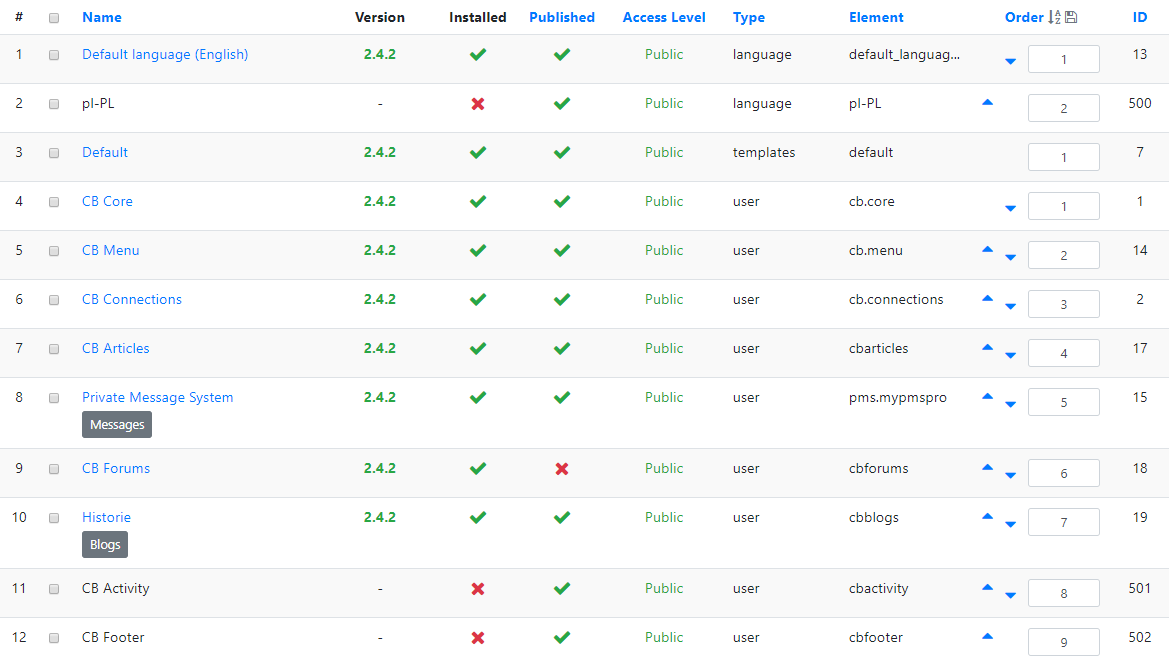Open the CB Menu plugin
The image size is (1175, 670).
point(110,250)
